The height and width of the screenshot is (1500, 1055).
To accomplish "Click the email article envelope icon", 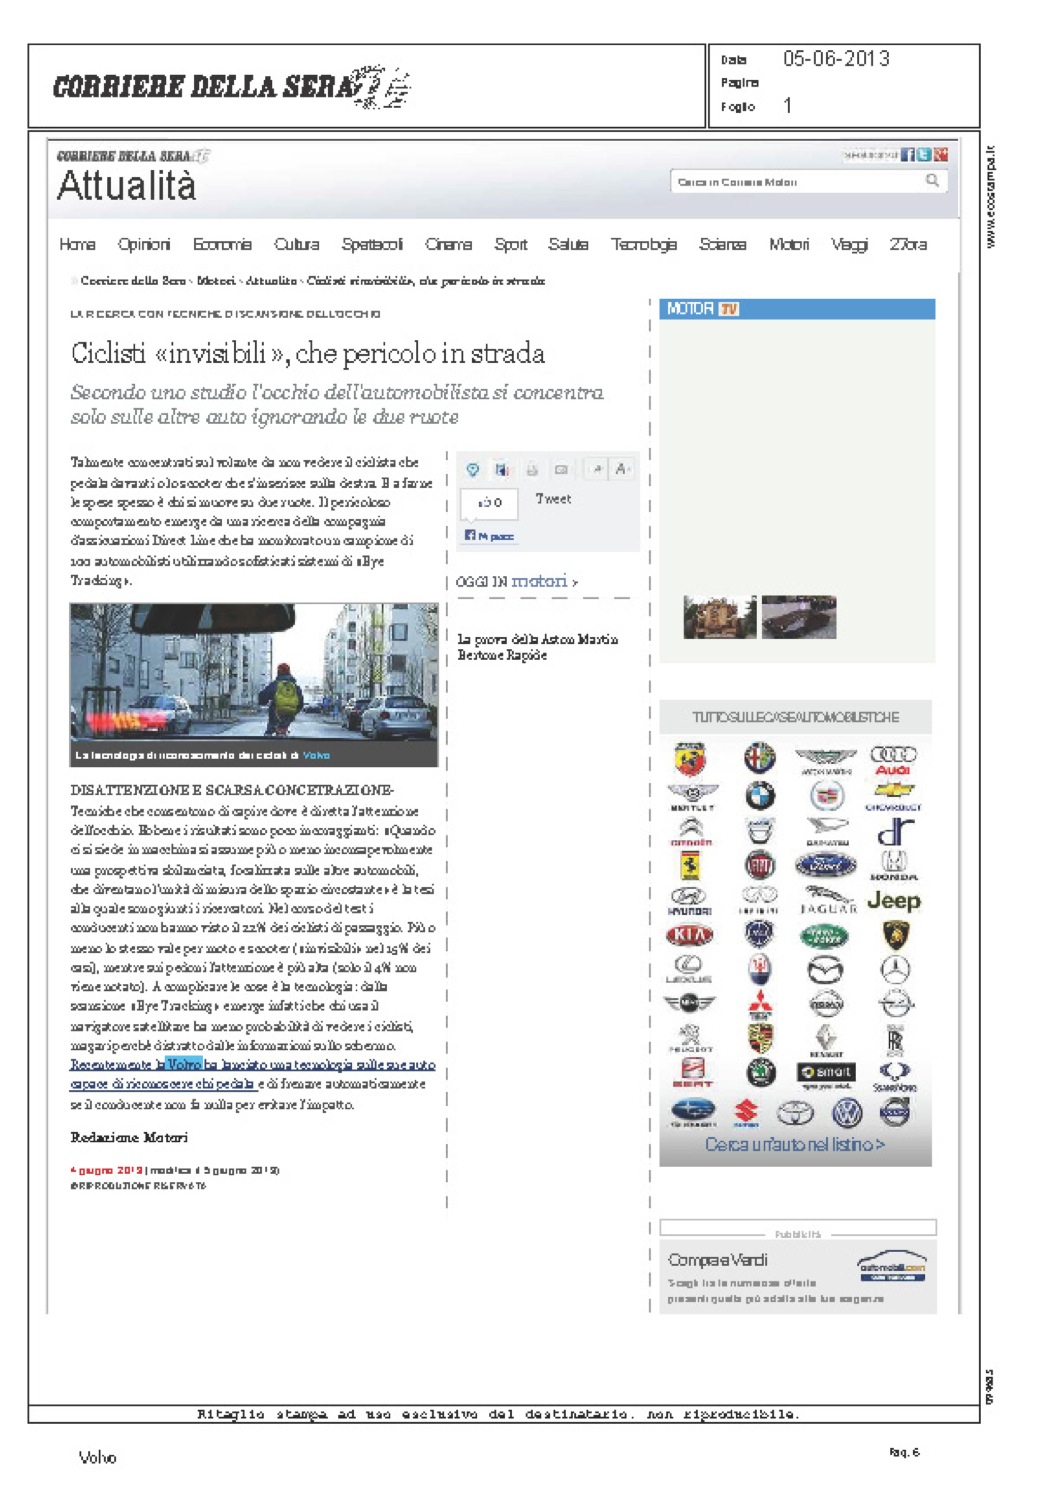I will coord(561,469).
